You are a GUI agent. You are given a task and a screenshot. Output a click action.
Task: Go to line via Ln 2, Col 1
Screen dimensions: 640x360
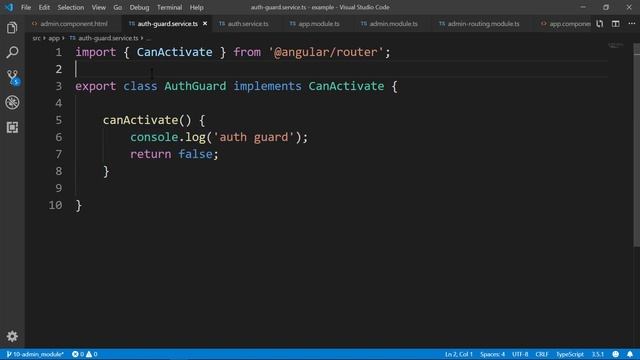pyautogui.click(x=459, y=354)
